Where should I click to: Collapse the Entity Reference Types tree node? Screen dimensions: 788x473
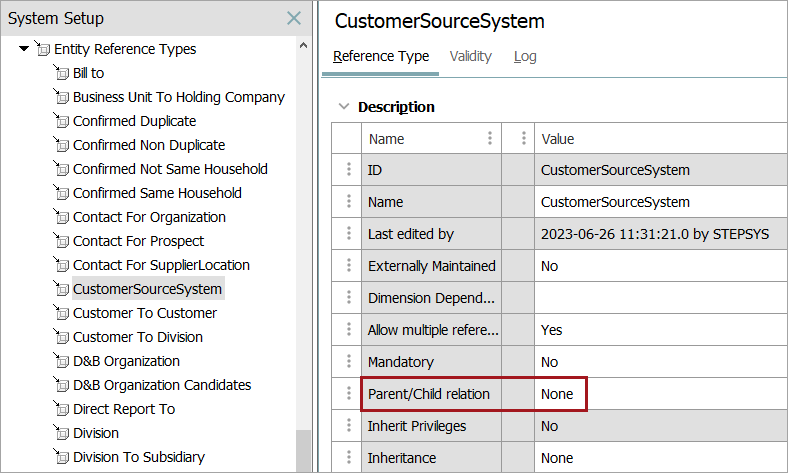tap(24, 49)
